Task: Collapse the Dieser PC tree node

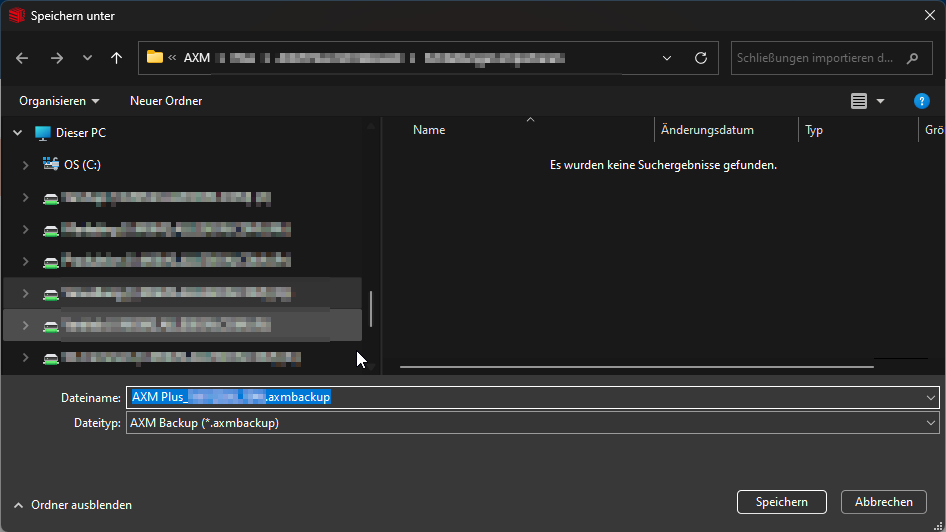Action: [16, 133]
